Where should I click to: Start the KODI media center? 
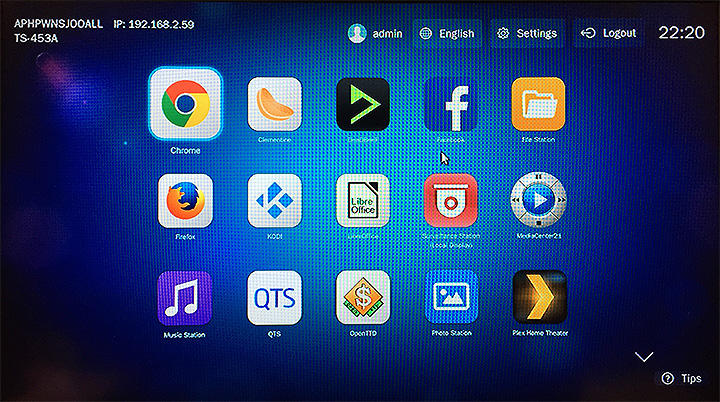point(274,200)
